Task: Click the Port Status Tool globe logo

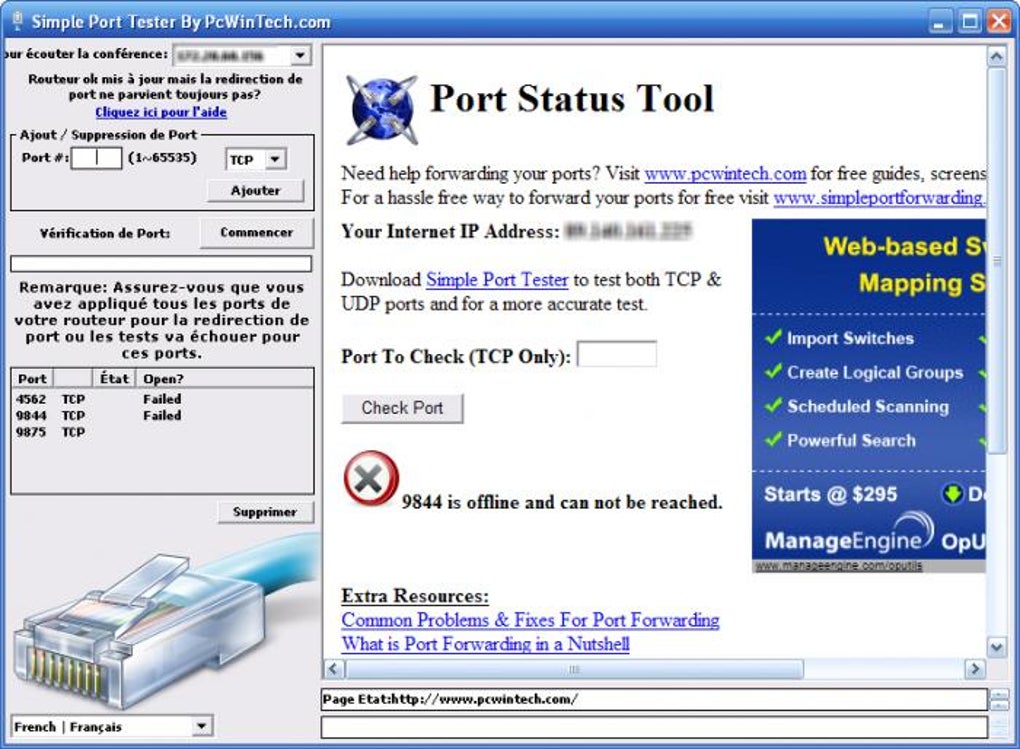Action: point(382,109)
